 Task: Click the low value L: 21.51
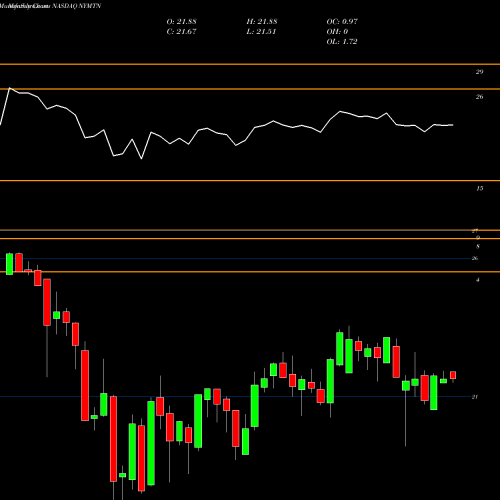pos(261,32)
